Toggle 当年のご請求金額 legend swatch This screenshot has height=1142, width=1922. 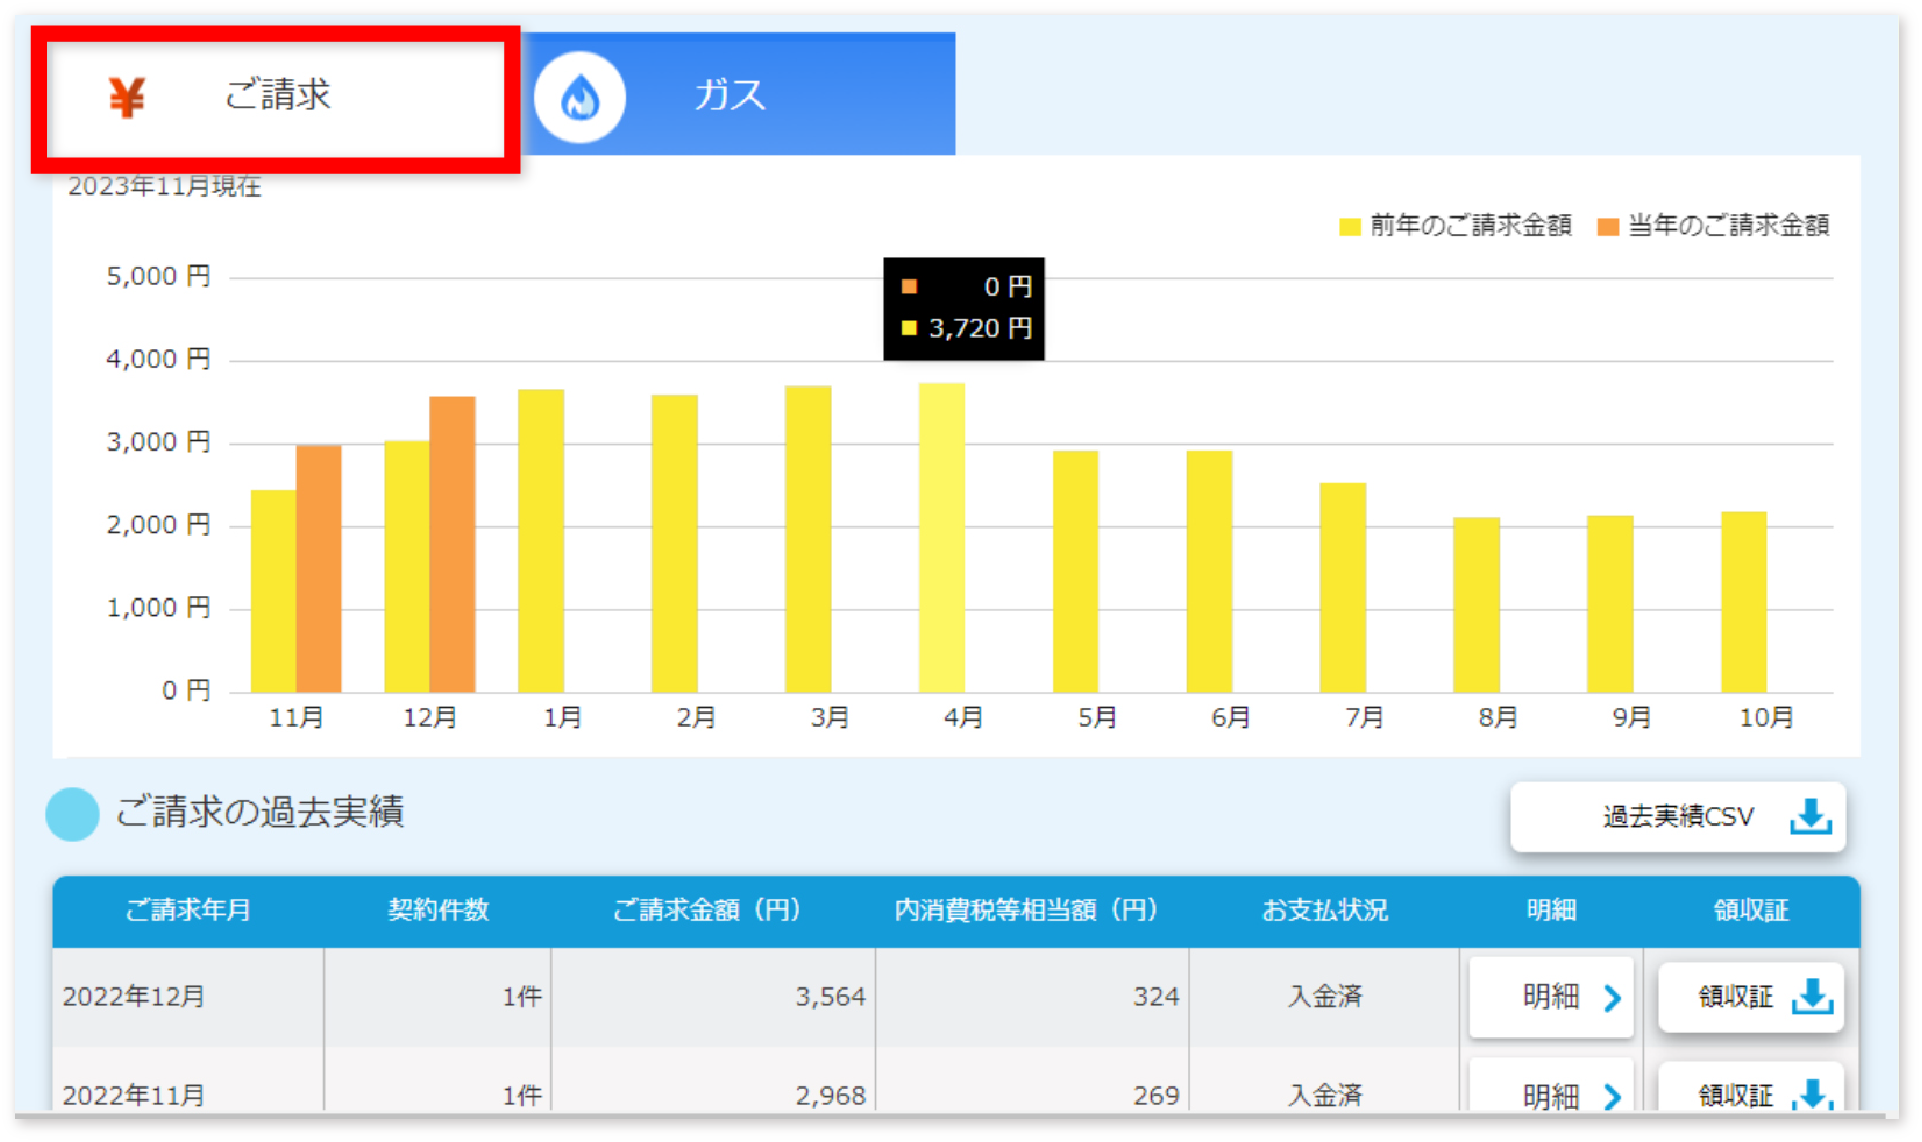[1607, 227]
